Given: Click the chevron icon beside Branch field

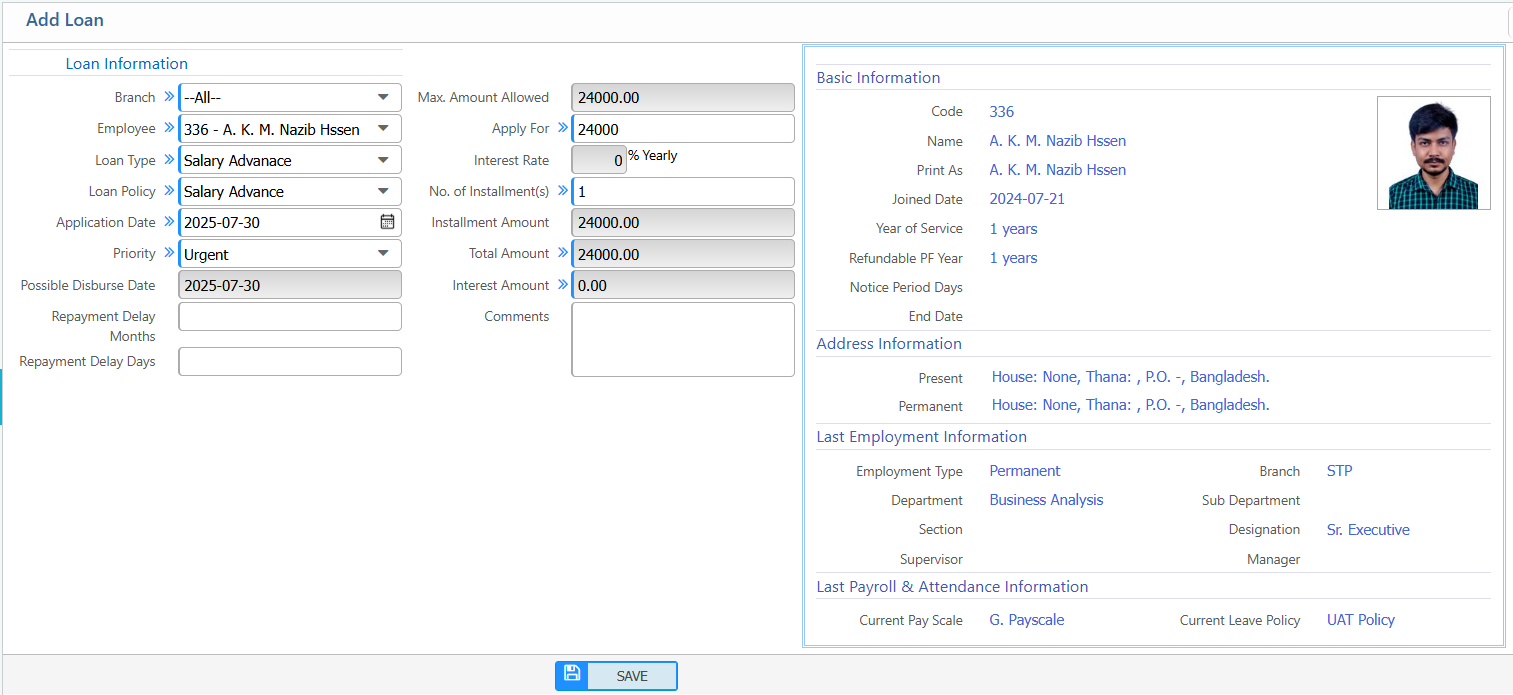Looking at the screenshot, I should (x=170, y=96).
